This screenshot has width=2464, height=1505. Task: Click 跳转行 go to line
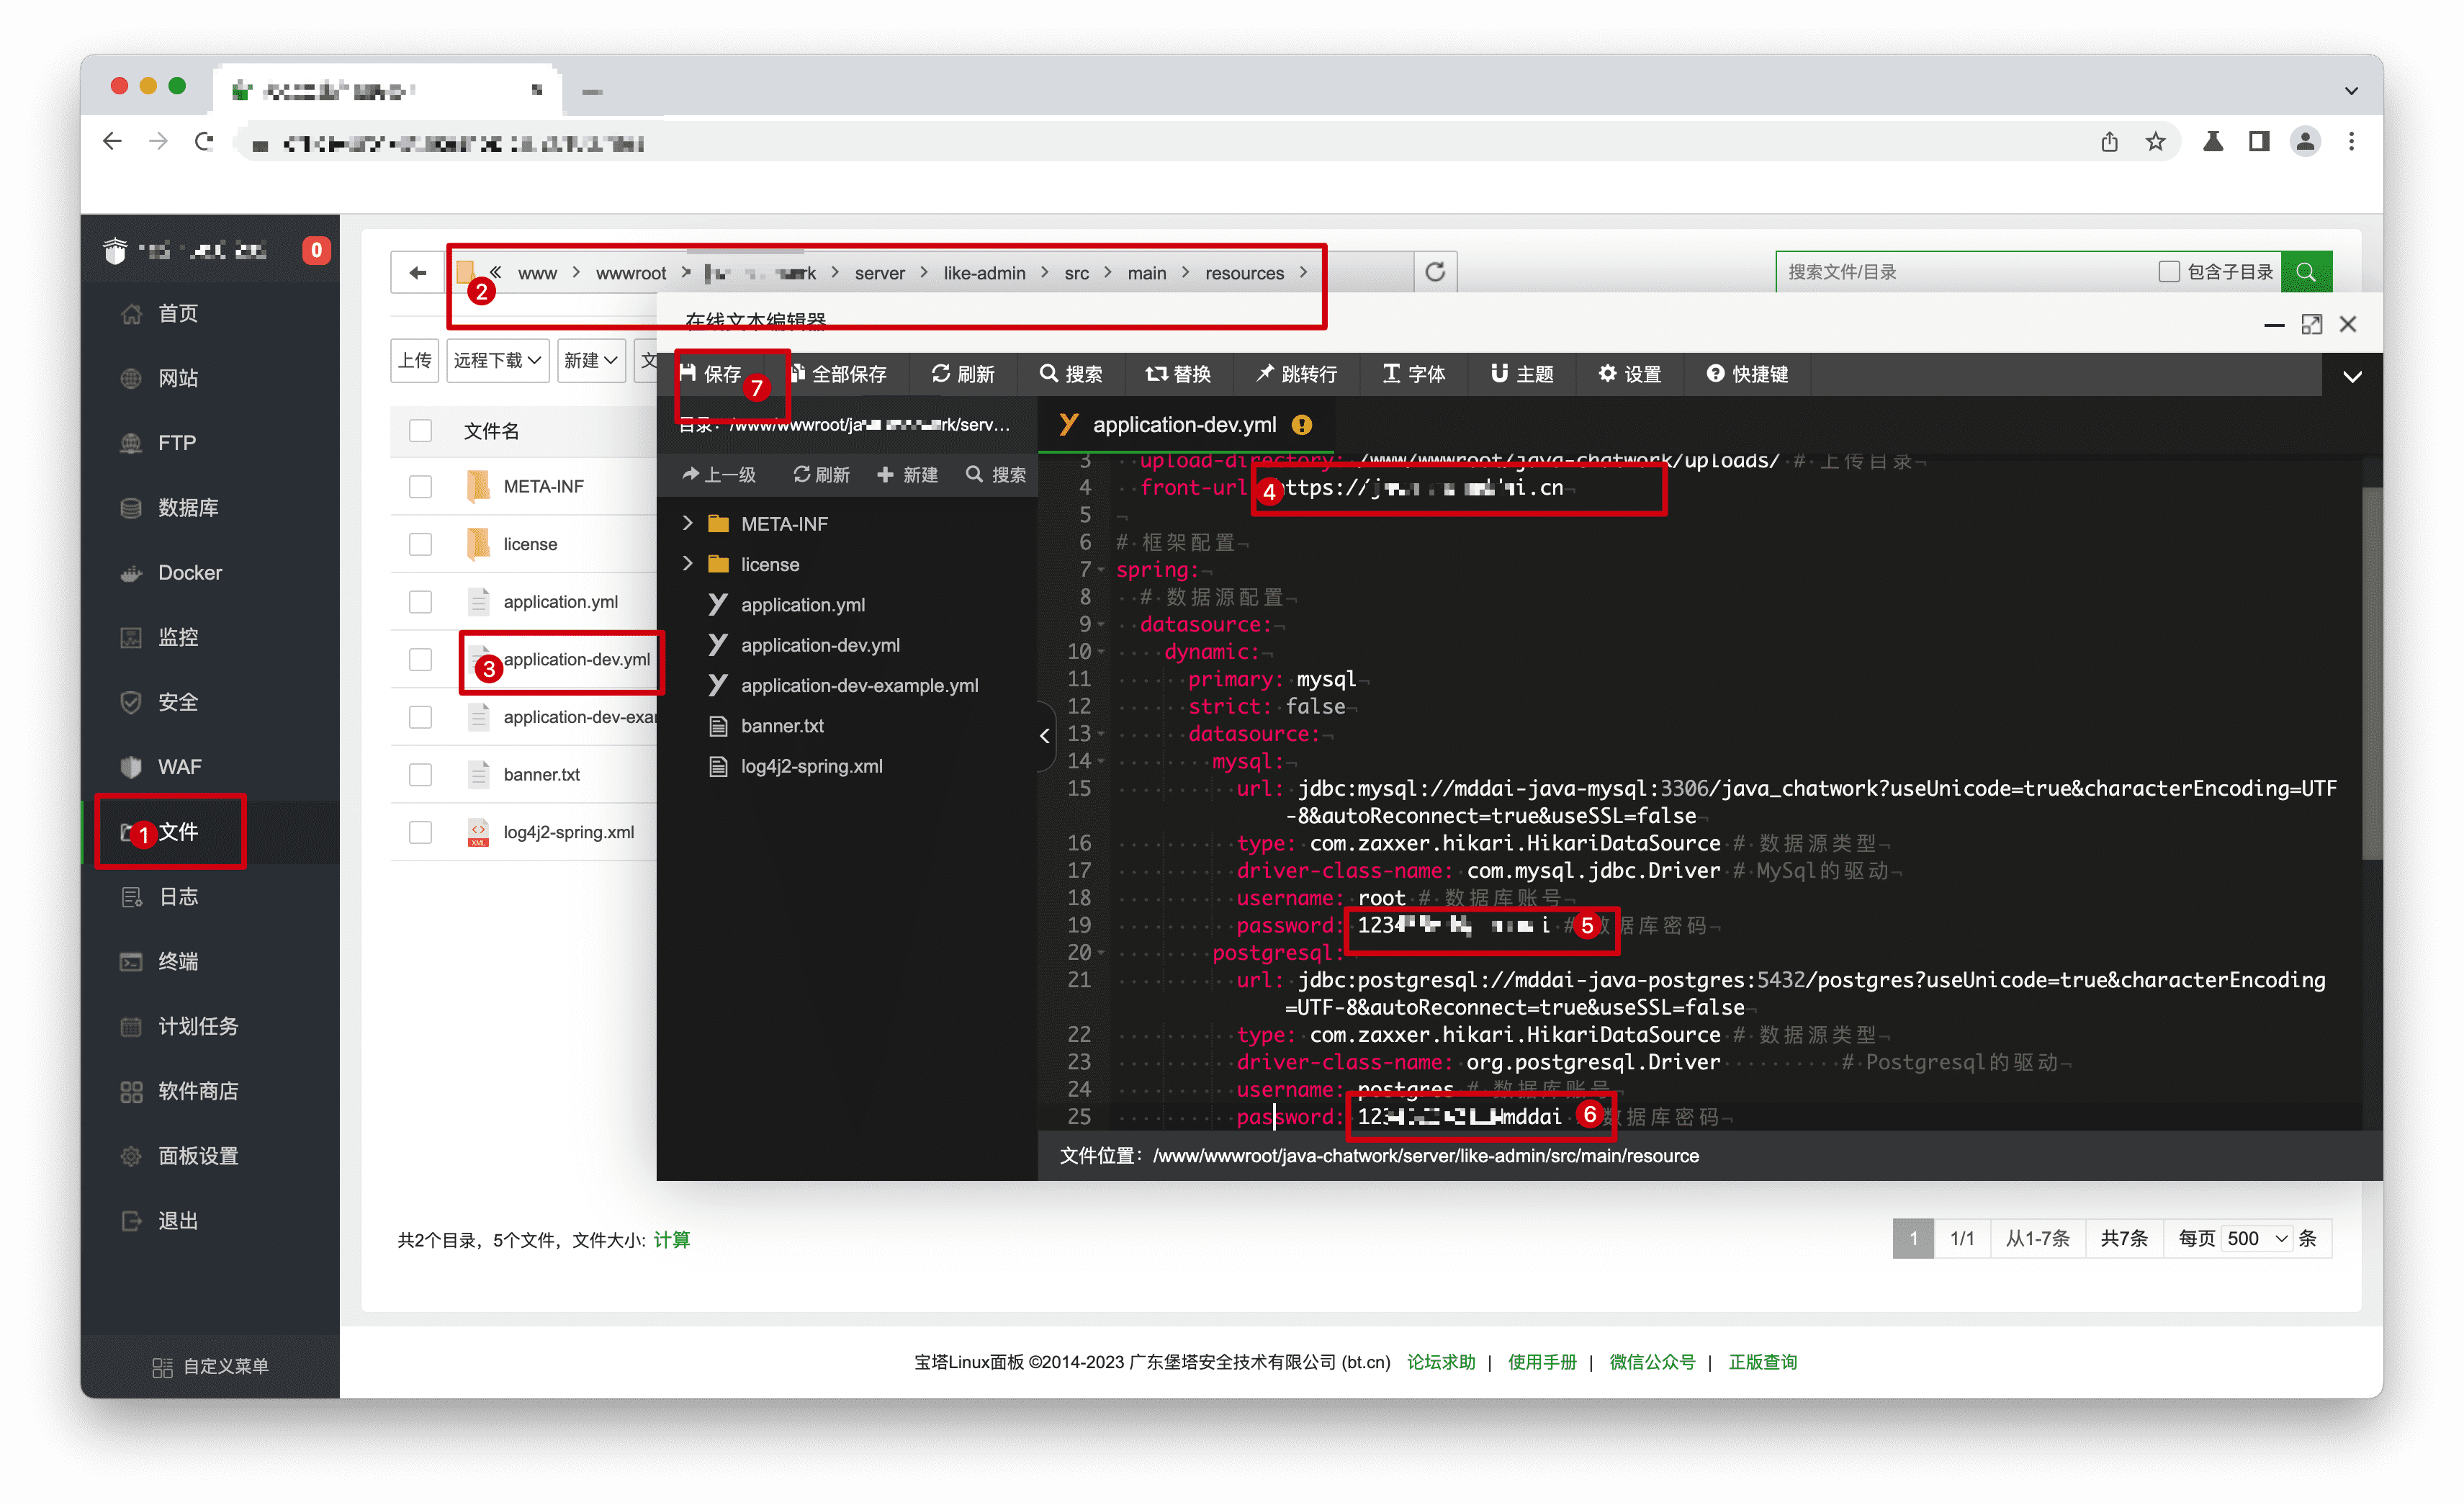[x=1296, y=374]
